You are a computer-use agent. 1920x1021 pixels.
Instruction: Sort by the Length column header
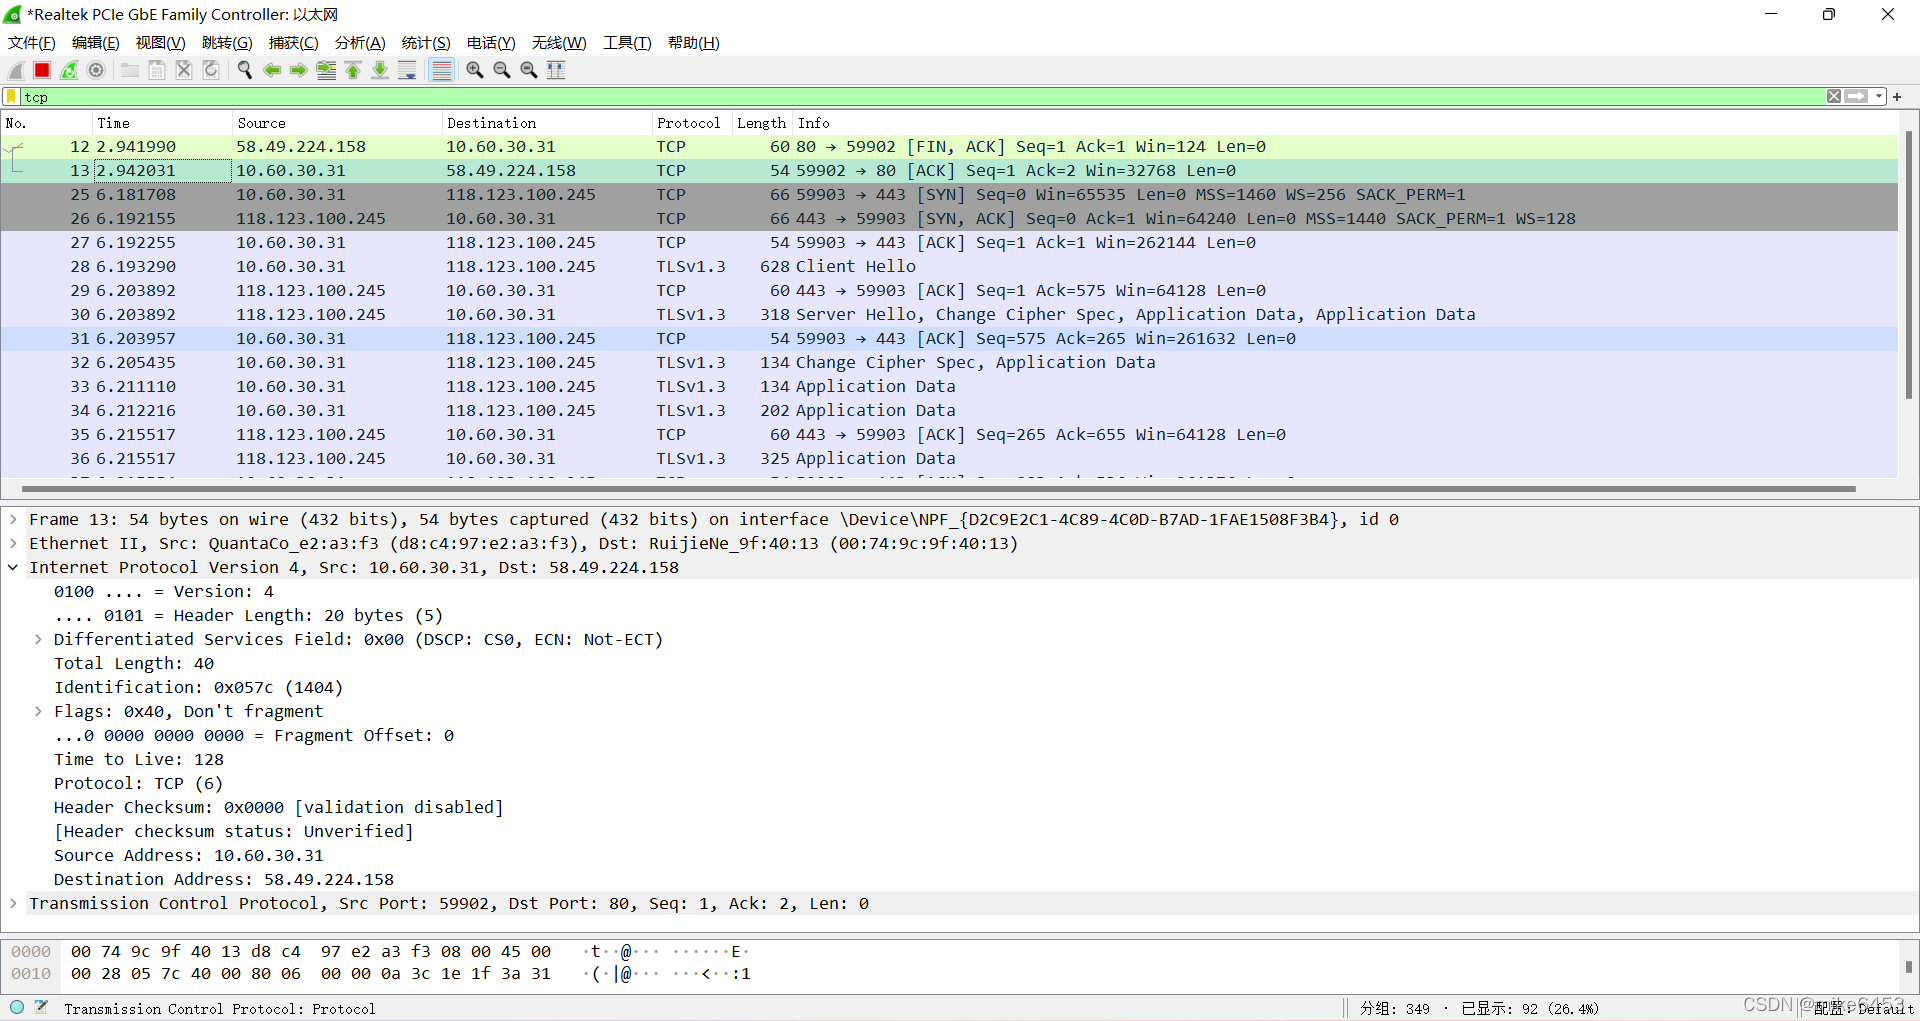coord(762,123)
